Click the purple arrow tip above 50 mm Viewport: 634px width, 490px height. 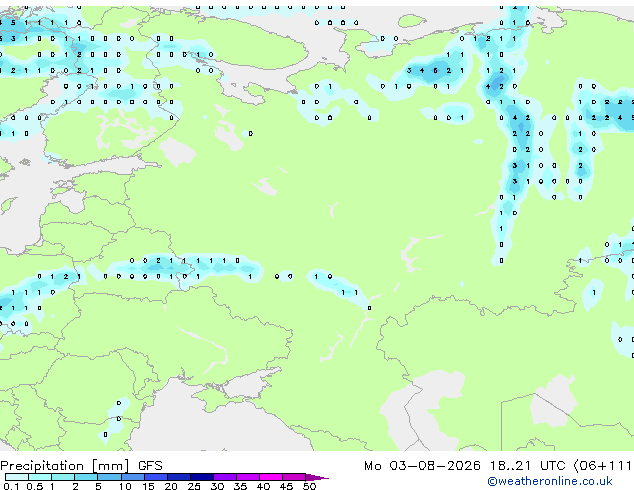317,477
